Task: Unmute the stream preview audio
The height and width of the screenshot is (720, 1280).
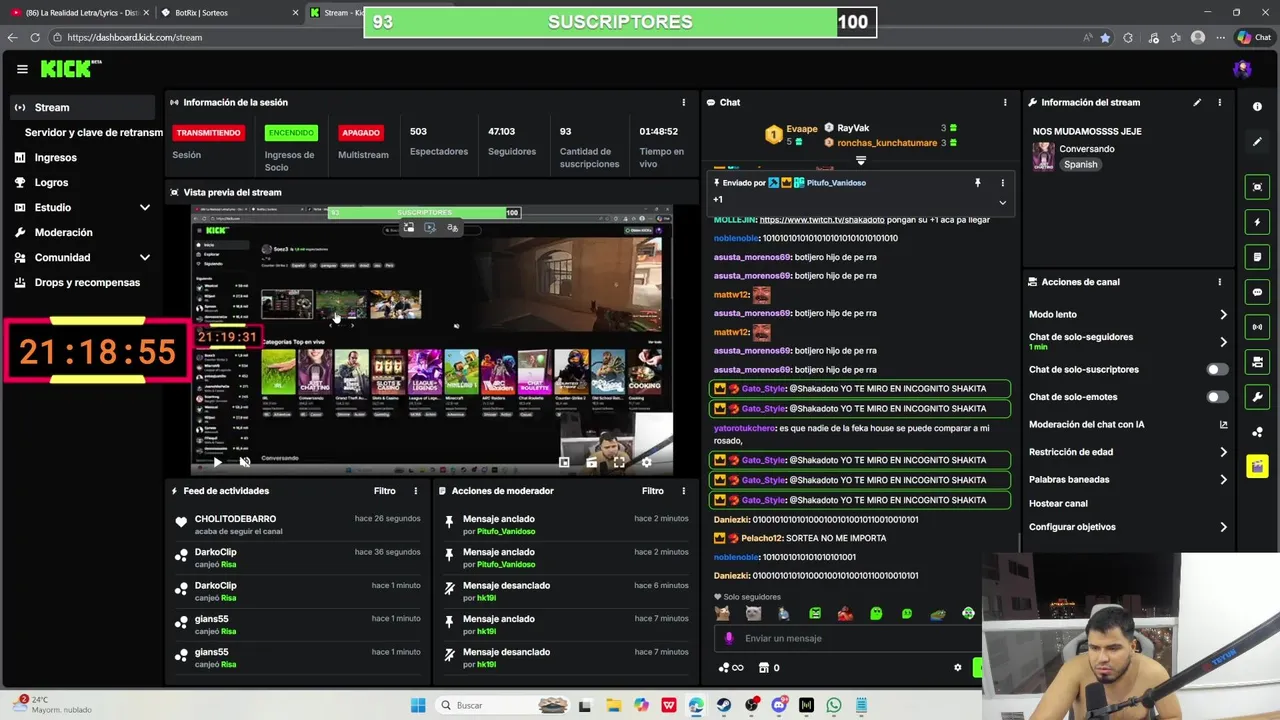Action: pyautogui.click(x=244, y=462)
